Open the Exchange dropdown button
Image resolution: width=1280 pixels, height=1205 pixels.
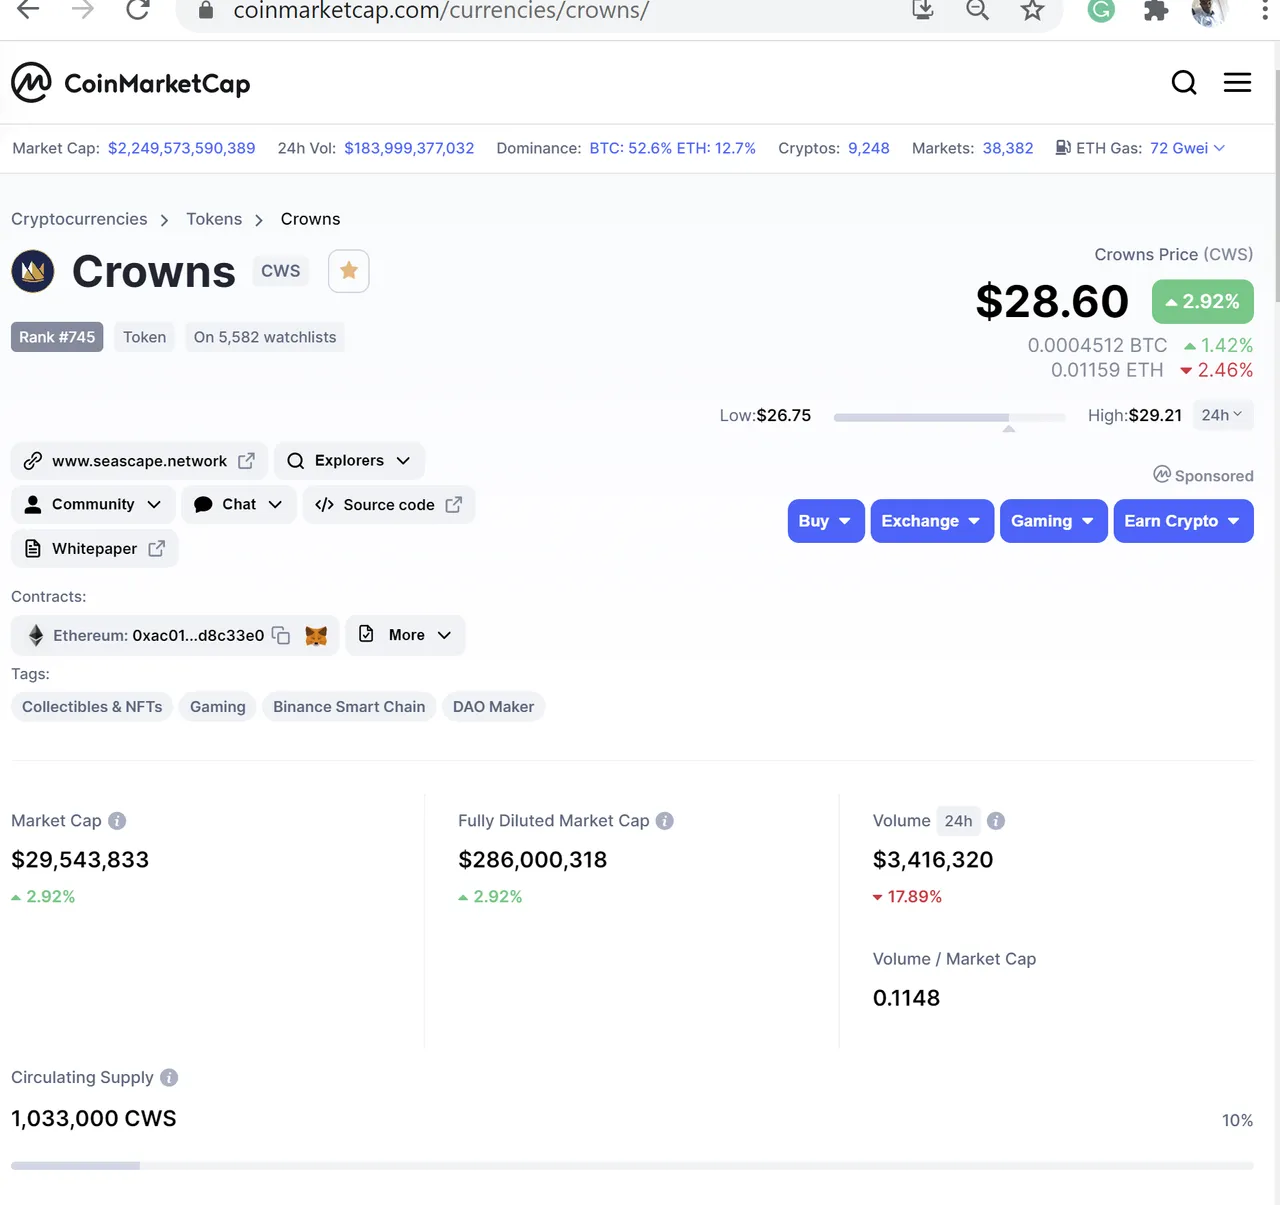932,521
